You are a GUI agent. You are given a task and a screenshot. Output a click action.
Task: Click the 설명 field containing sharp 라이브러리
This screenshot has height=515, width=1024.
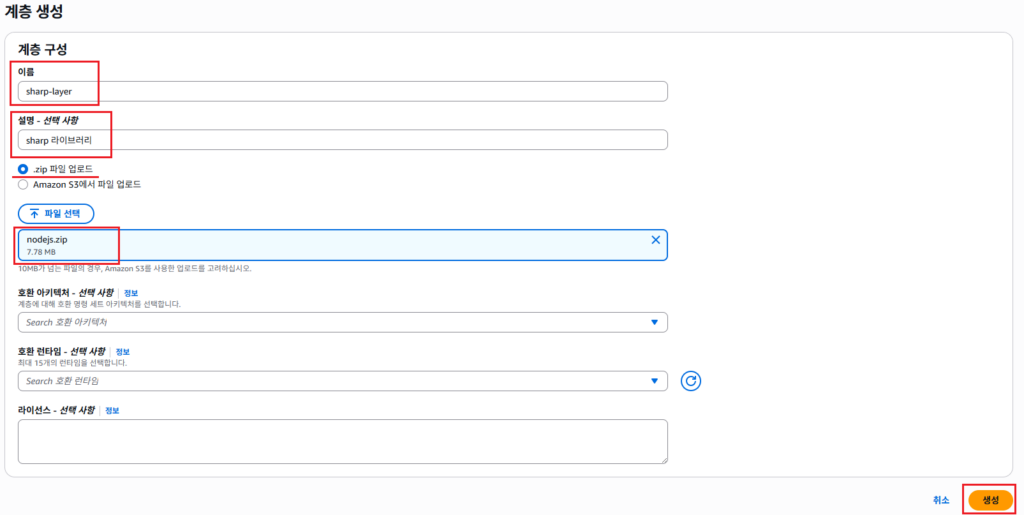342,140
